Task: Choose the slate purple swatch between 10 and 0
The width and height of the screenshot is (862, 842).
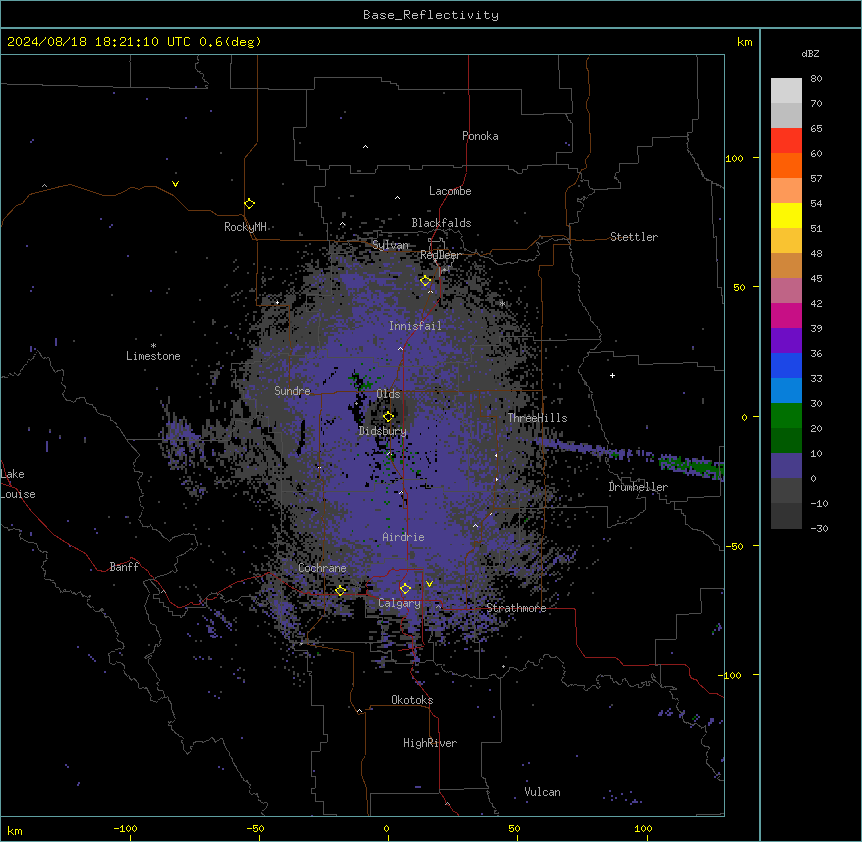Action: tap(786, 466)
